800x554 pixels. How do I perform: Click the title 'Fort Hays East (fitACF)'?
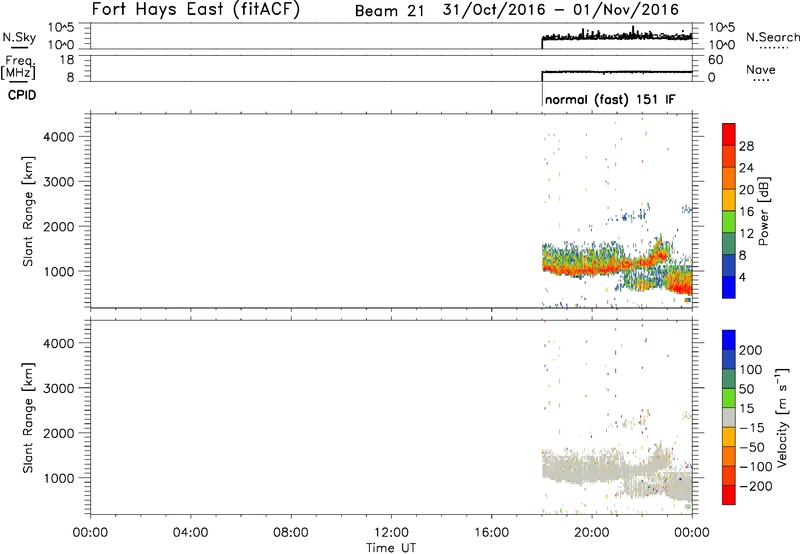pos(195,9)
